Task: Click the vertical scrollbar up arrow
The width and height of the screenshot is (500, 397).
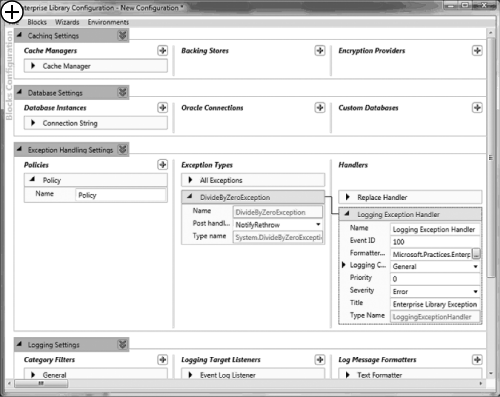Action: 491,33
